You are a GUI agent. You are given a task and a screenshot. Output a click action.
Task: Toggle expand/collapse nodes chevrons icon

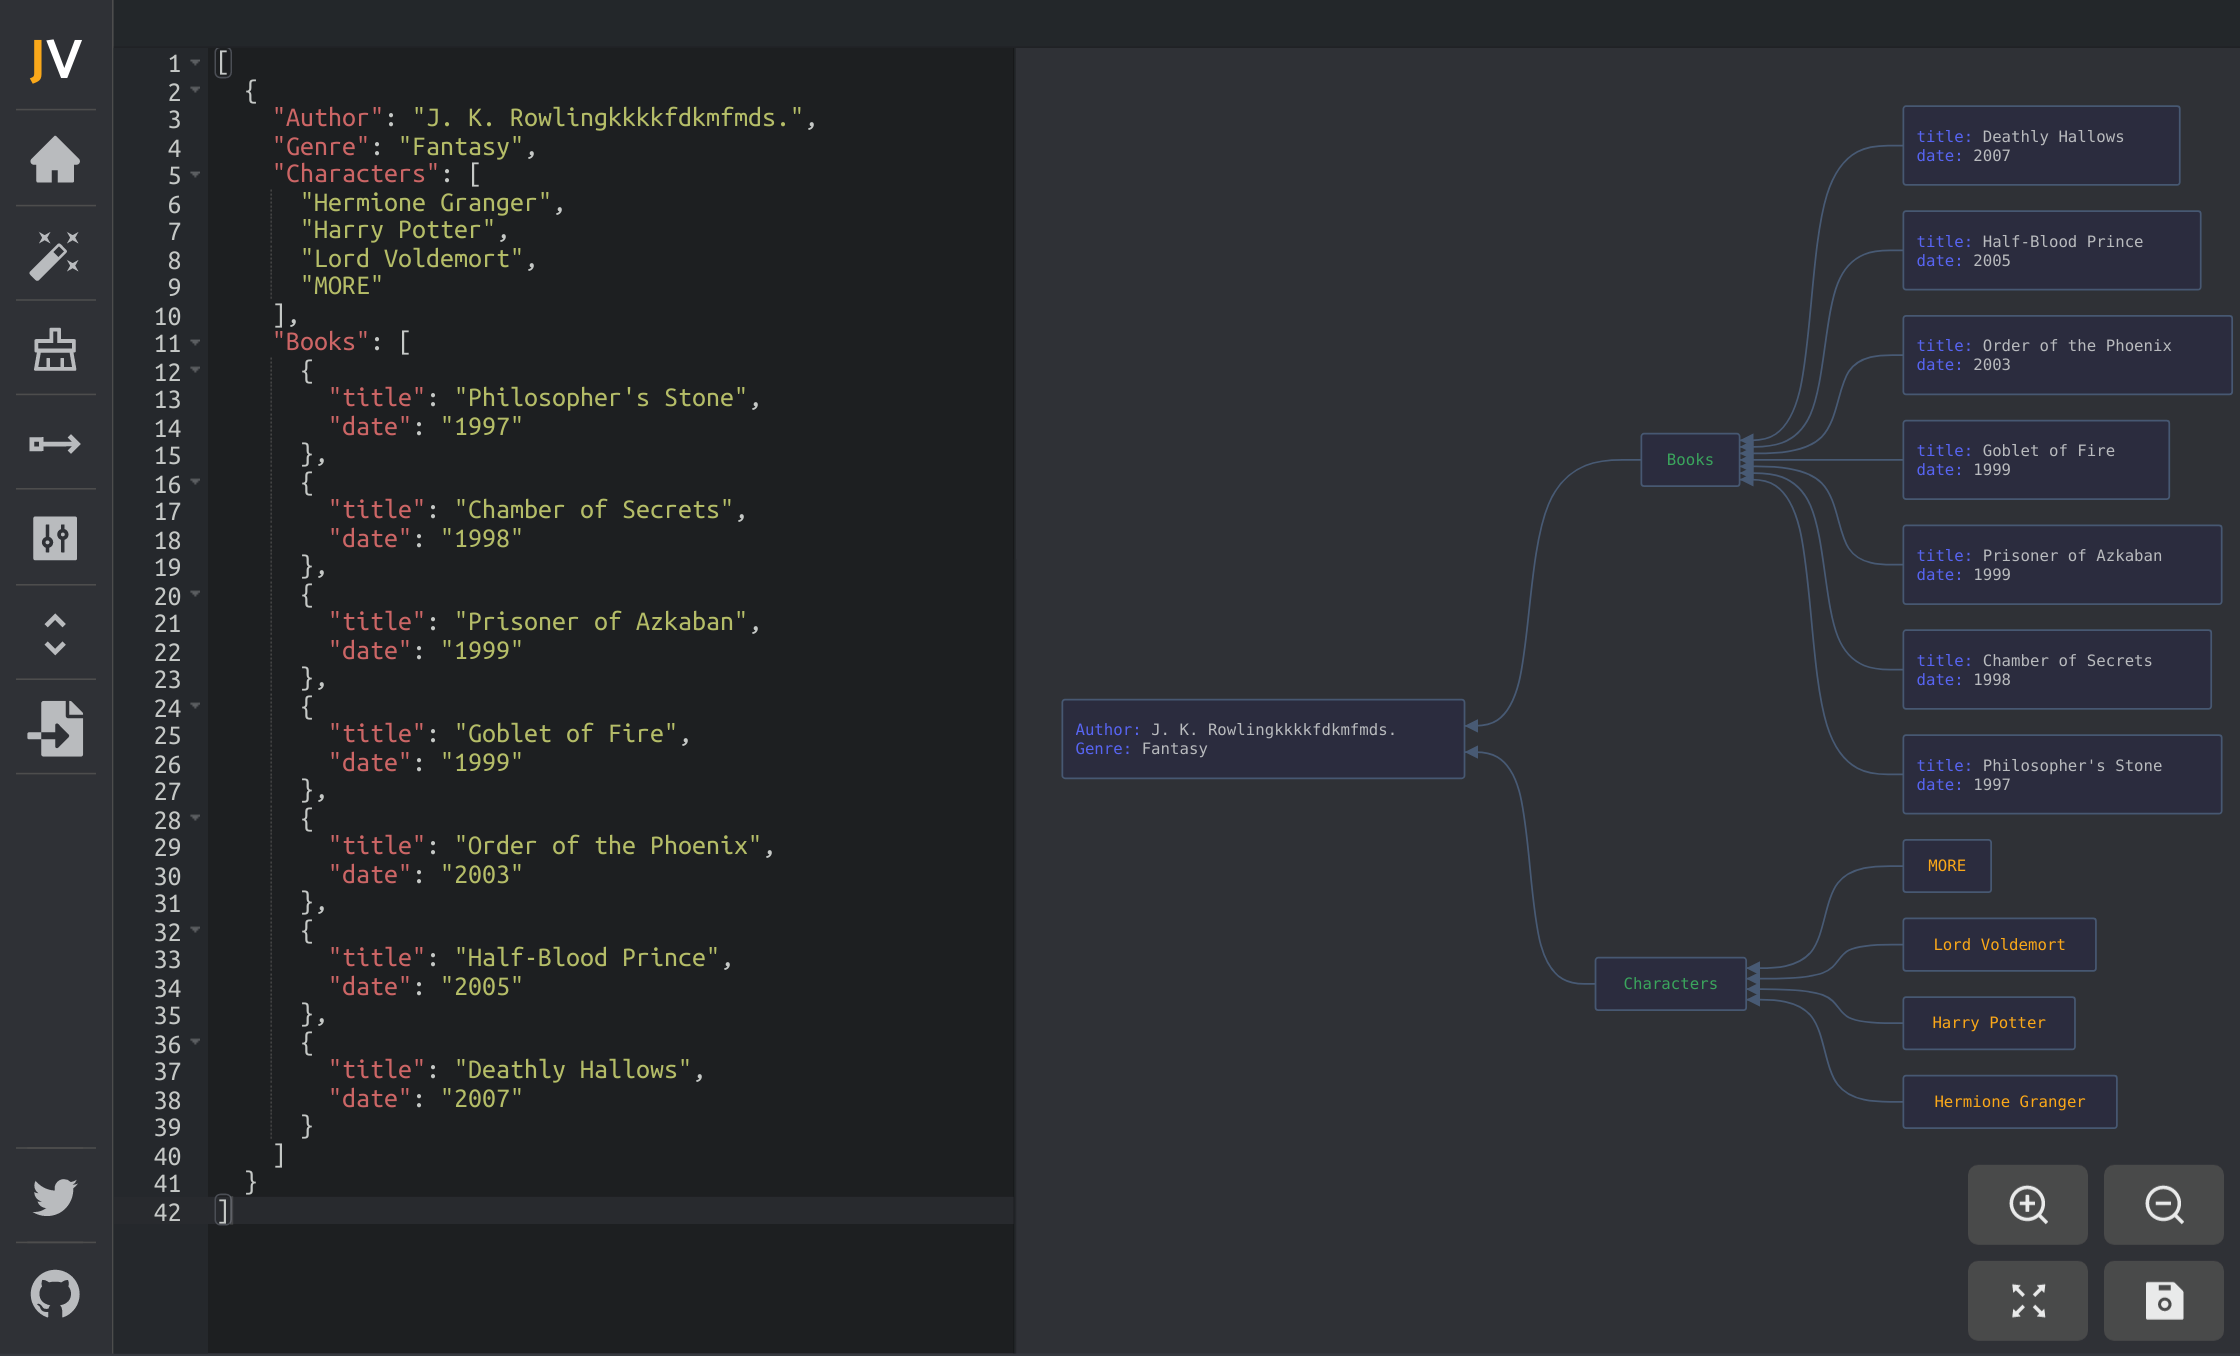point(55,634)
